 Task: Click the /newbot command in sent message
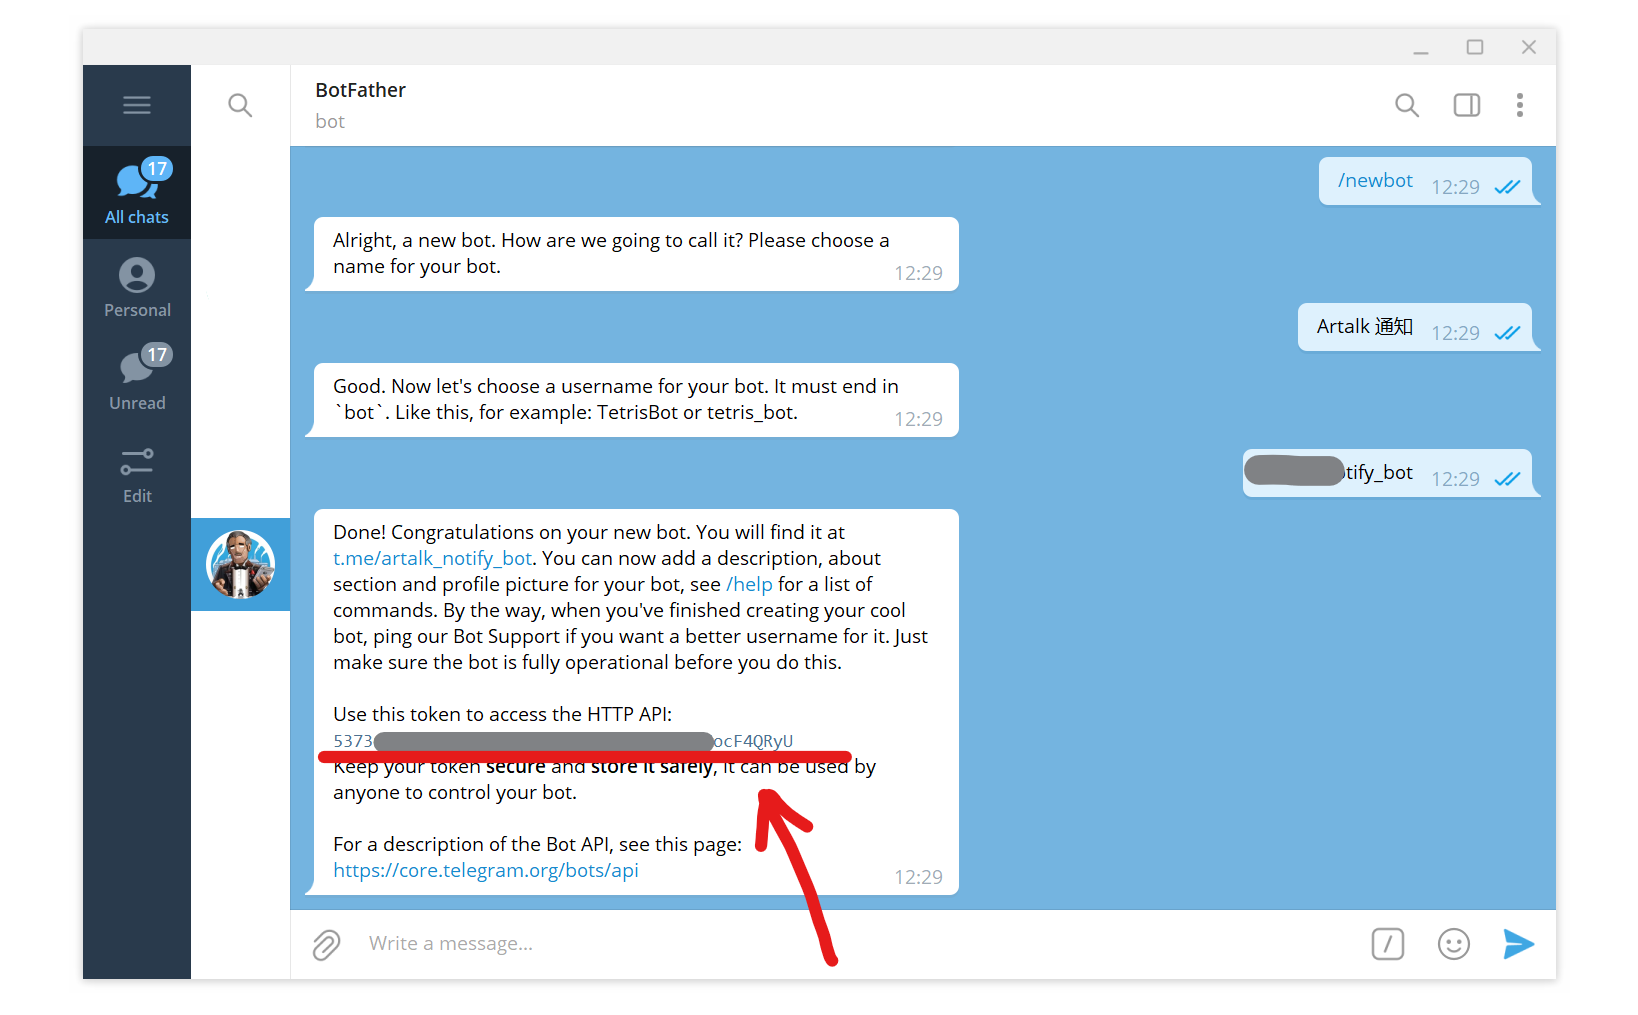(x=1375, y=181)
